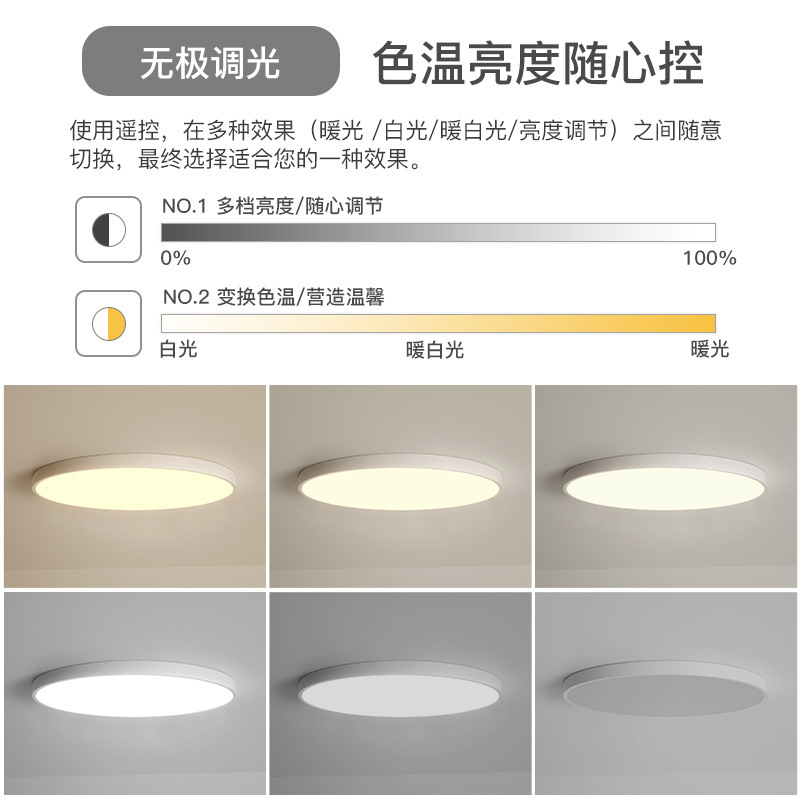Select the 白光 label
Screen dimensions: 800x800
(x=179, y=350)
